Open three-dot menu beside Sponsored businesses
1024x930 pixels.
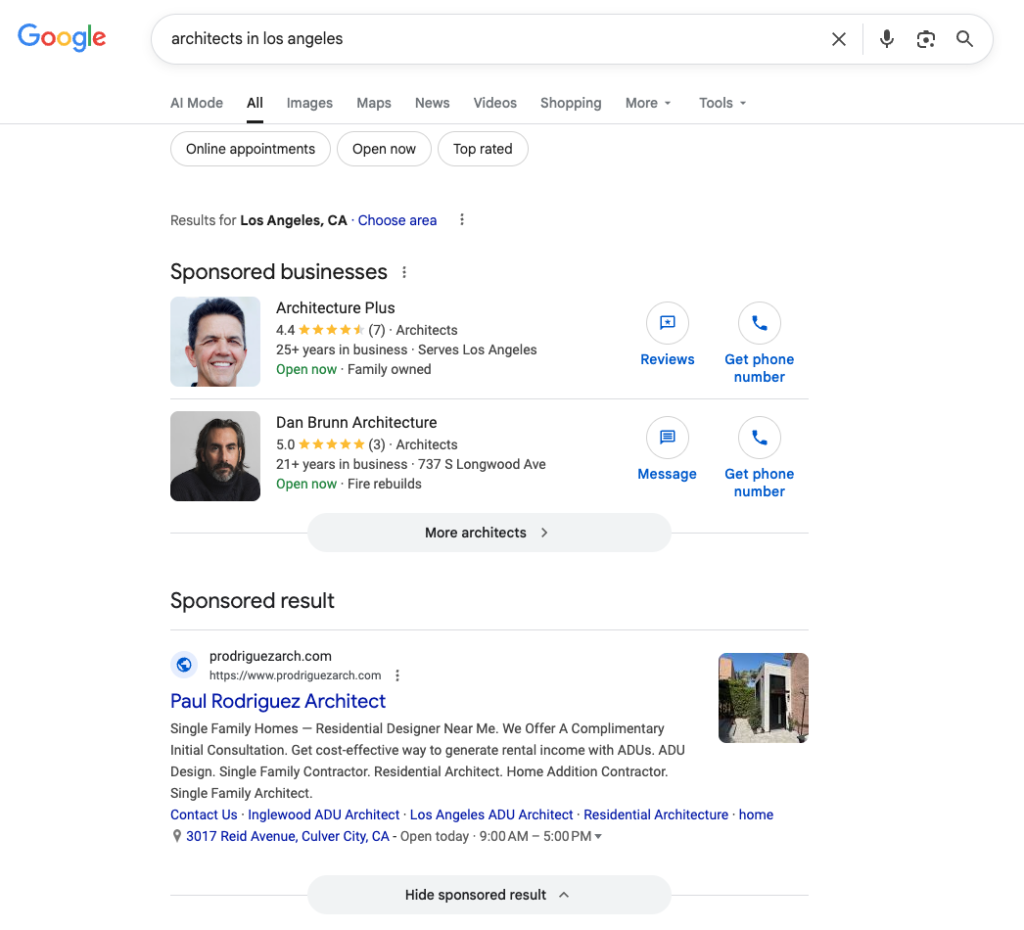(404, 272)
